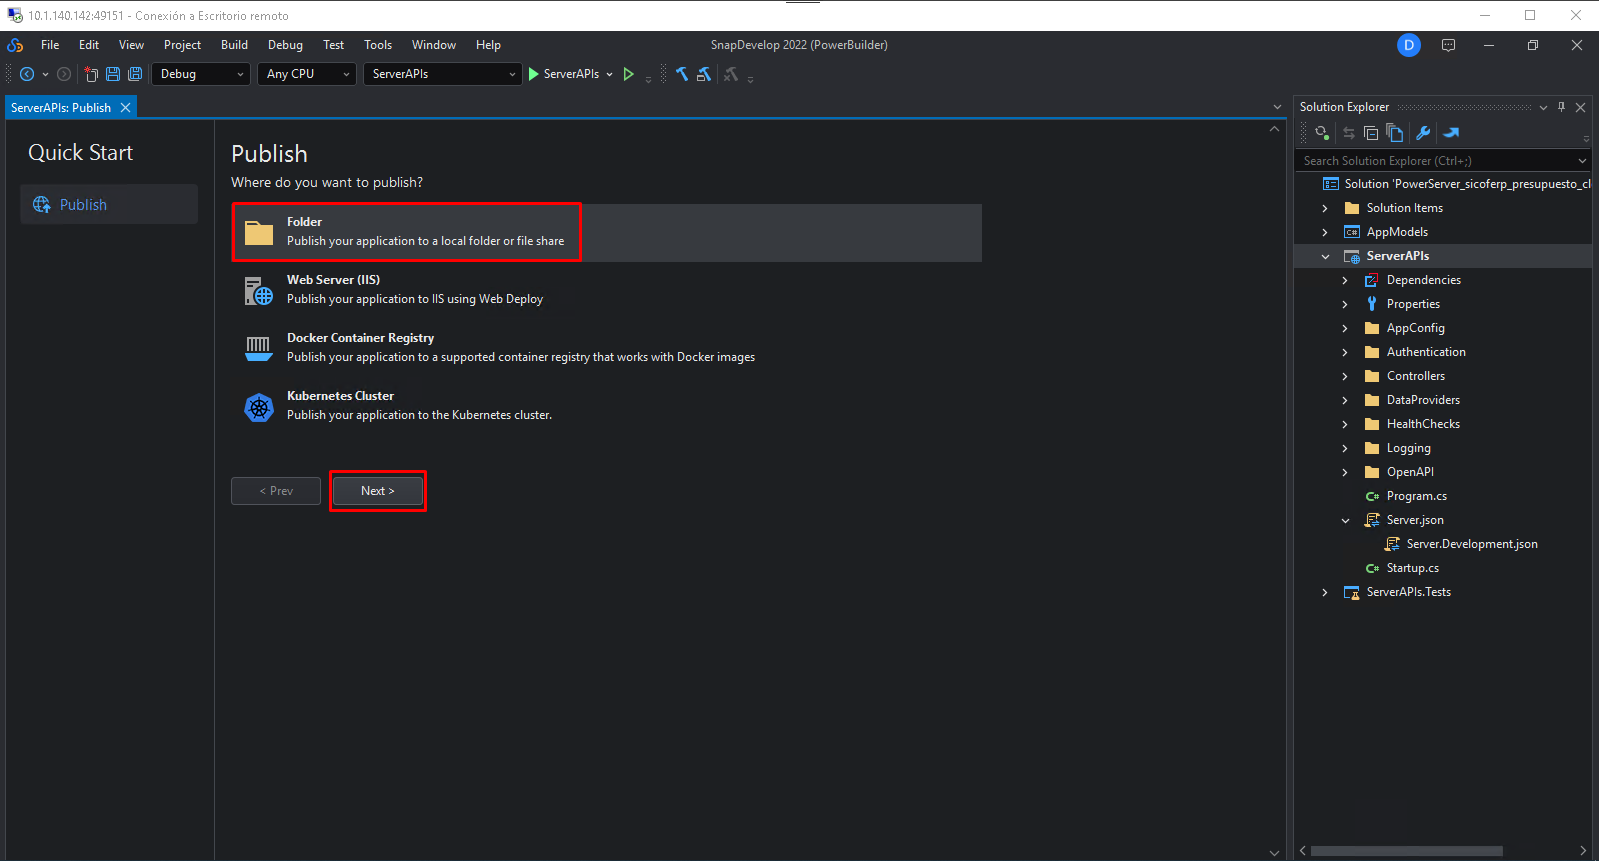The height and width of the screenshot is (861, 1599).
Task: Click Show All Files icon in Solution Explorer
Action: click(x=1395, y=133)
